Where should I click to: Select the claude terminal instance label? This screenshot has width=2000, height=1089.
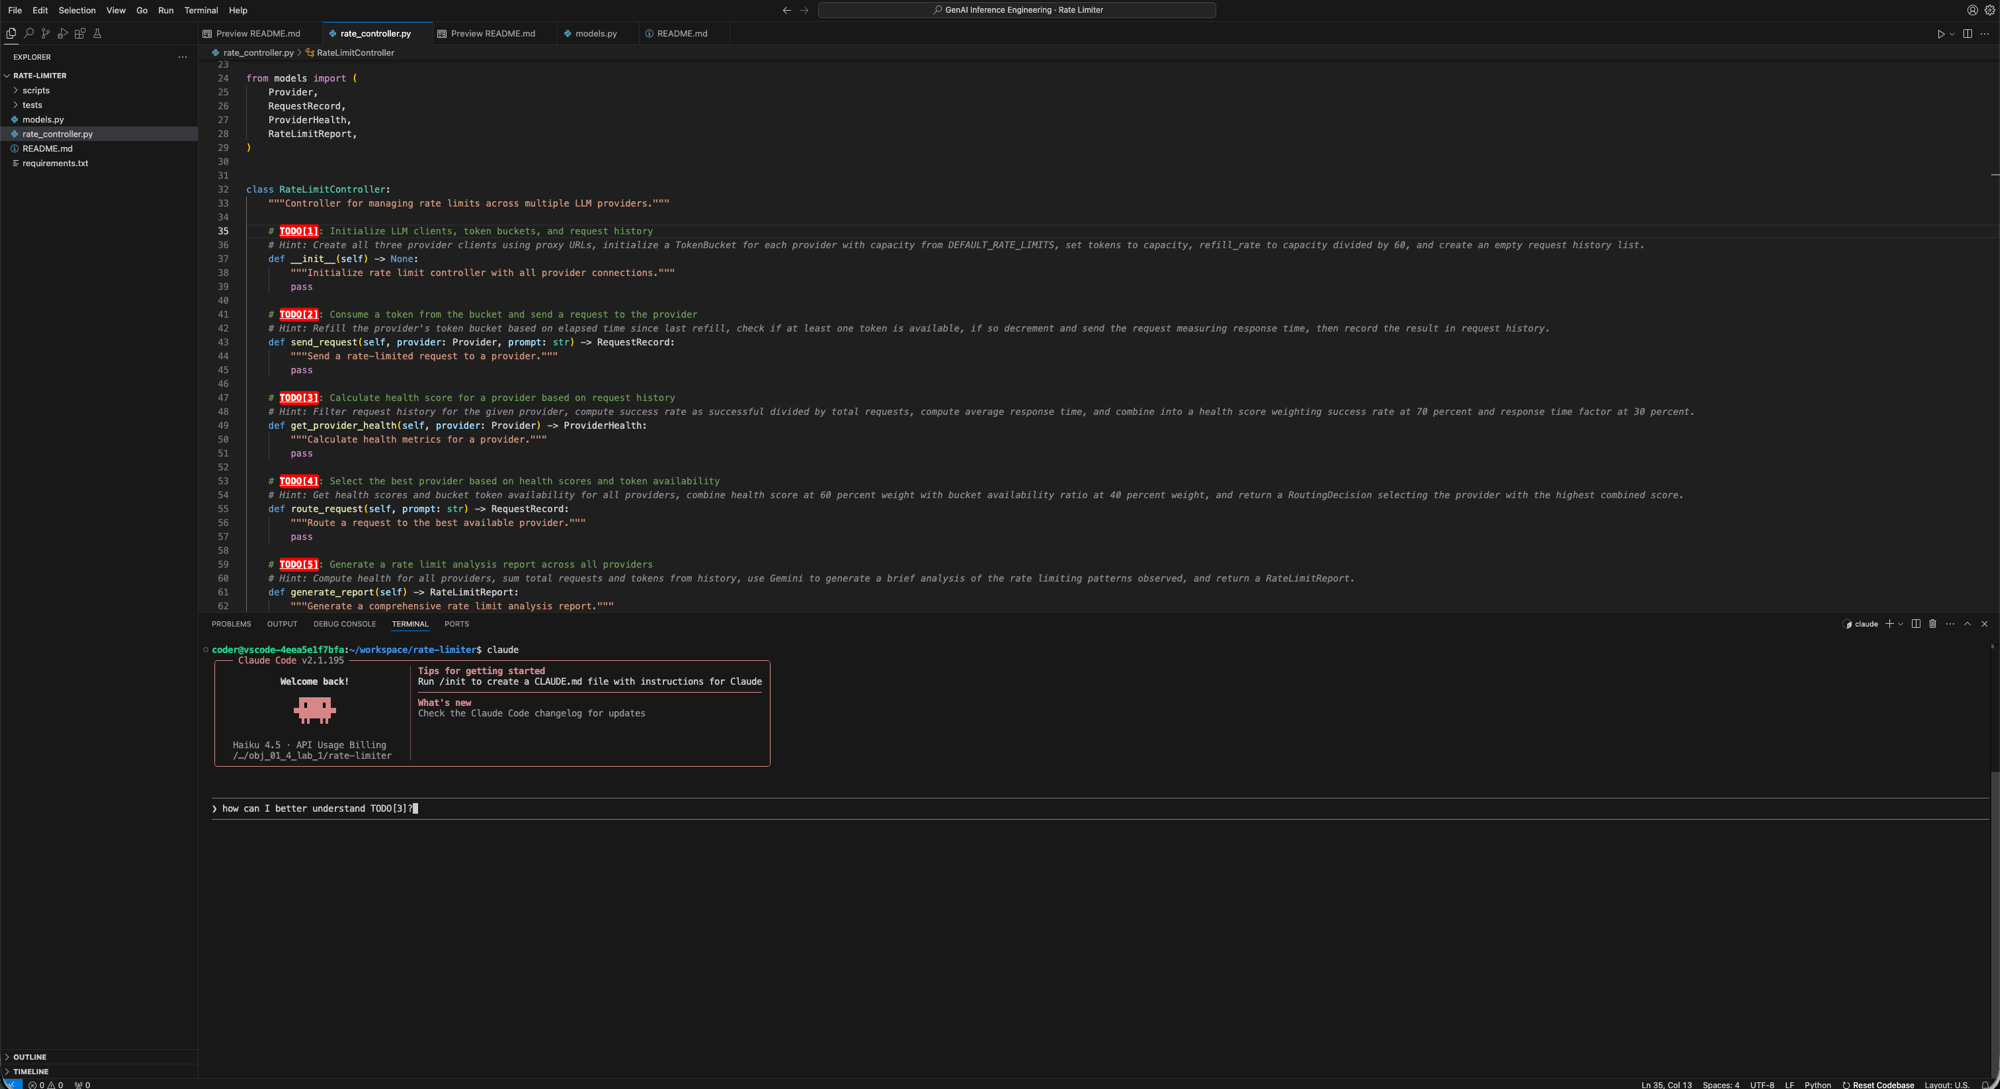coord(1861,624)
